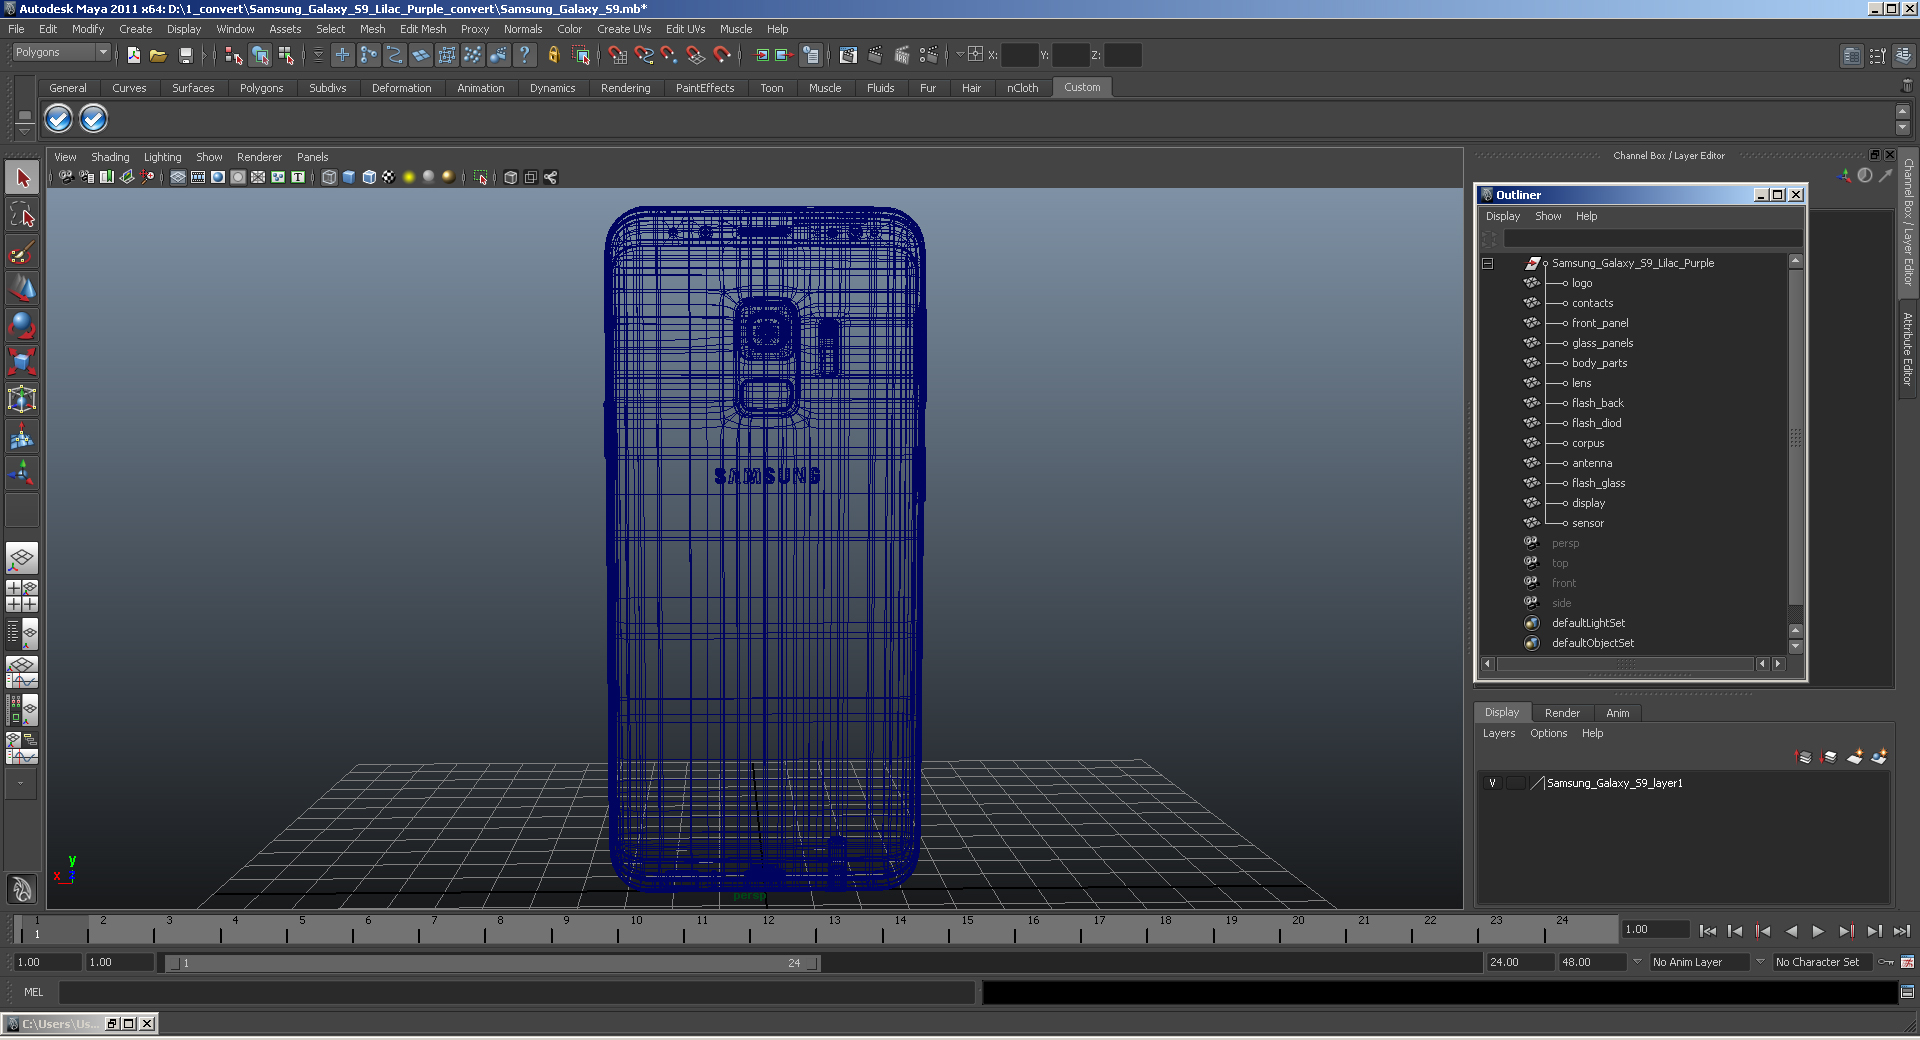
Task: Toggle wireframe display in viewport toolbar
Action: tap(329, 177)
